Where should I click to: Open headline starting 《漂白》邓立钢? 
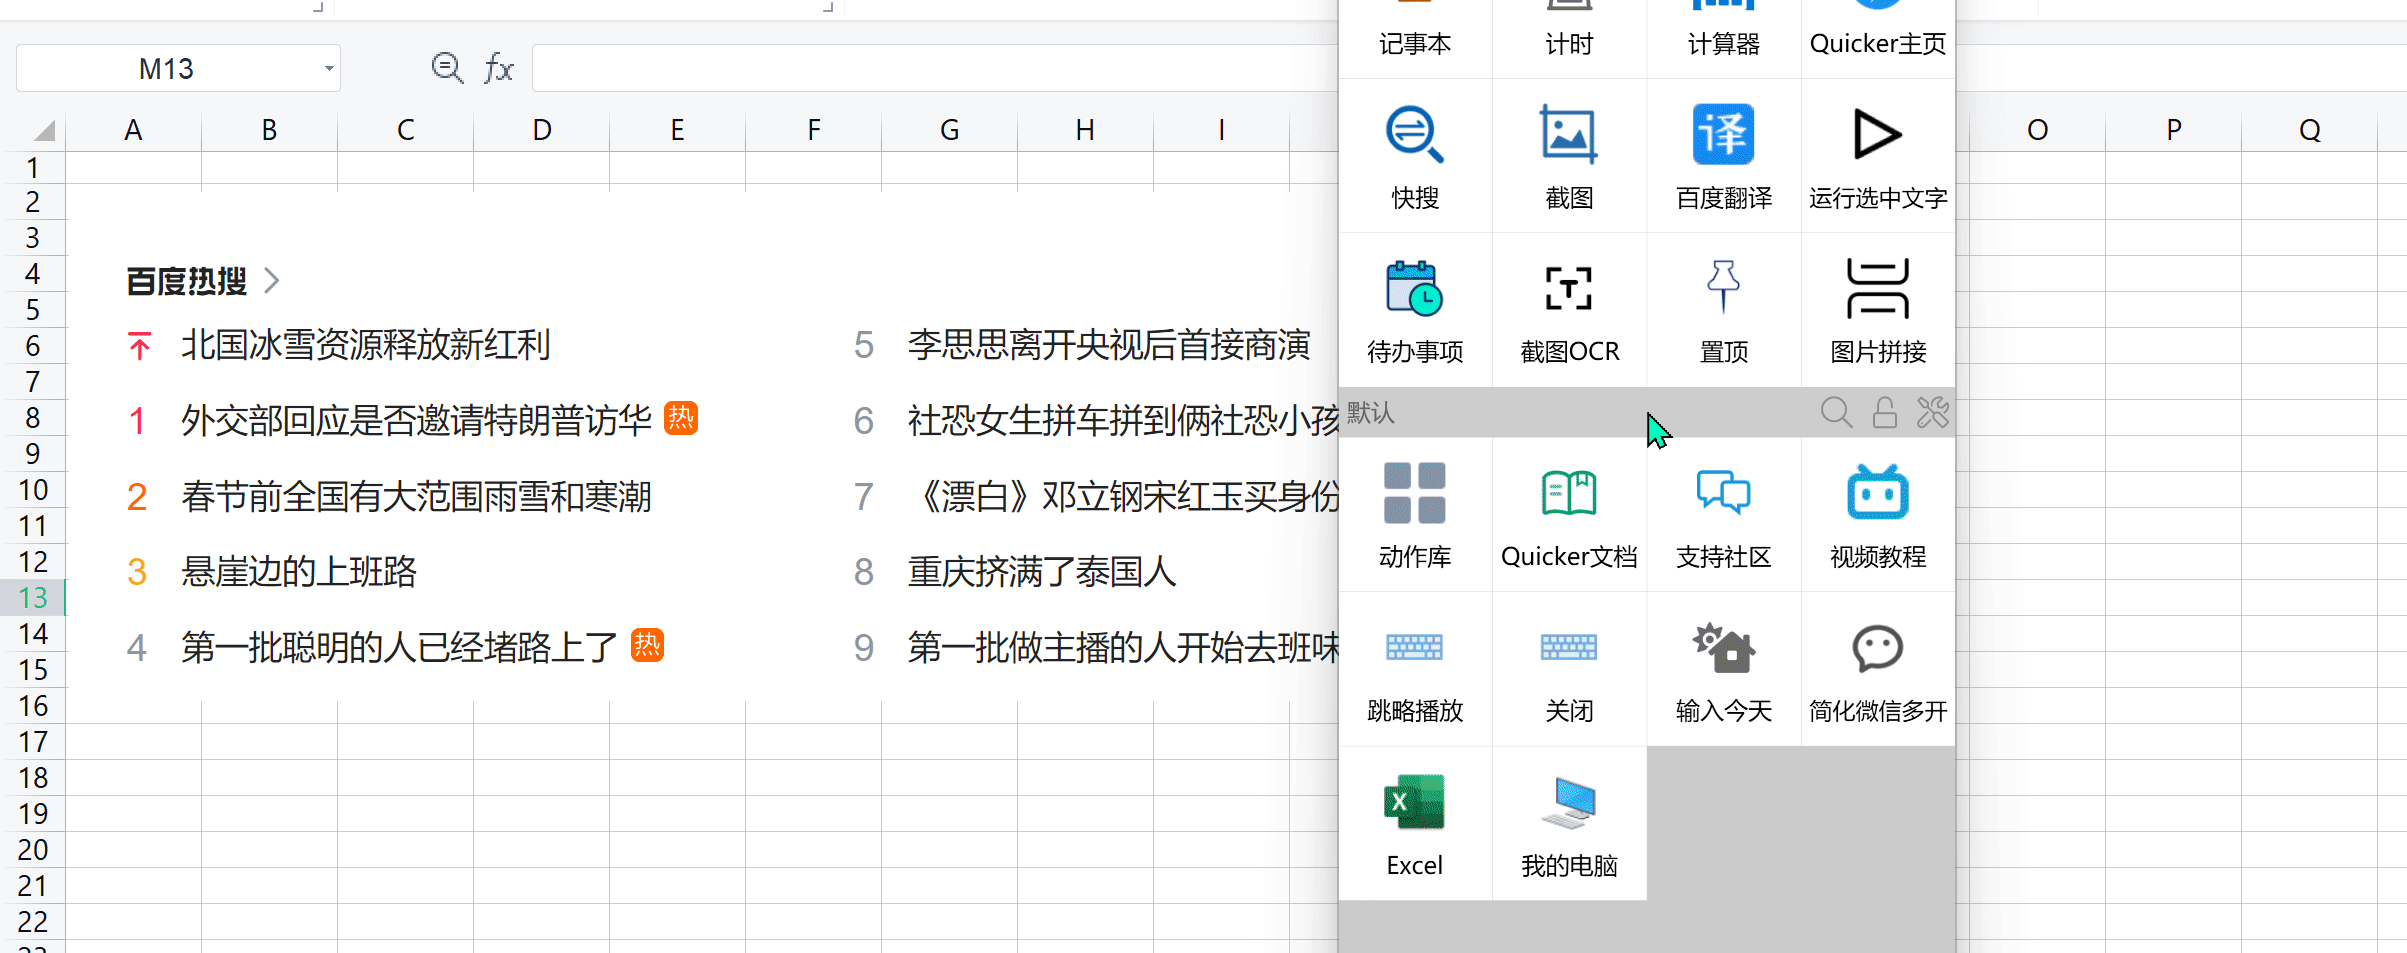coord(1123,496)
